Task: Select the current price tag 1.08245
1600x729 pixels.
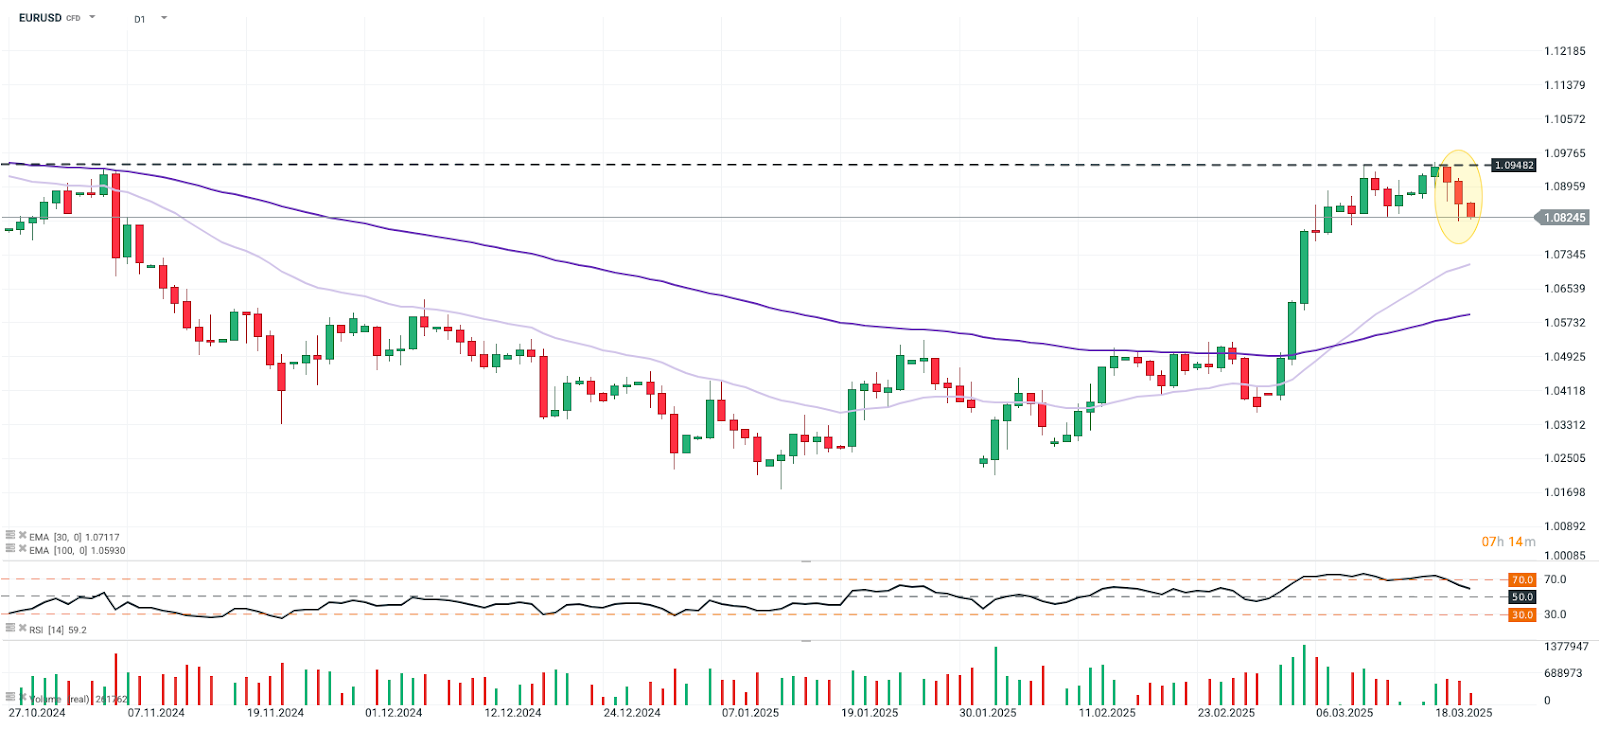Action: click(1563, 217)
